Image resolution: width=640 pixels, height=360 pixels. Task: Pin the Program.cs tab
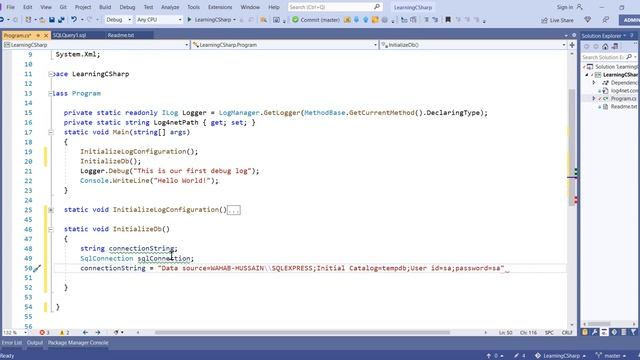tap(38, 36)
